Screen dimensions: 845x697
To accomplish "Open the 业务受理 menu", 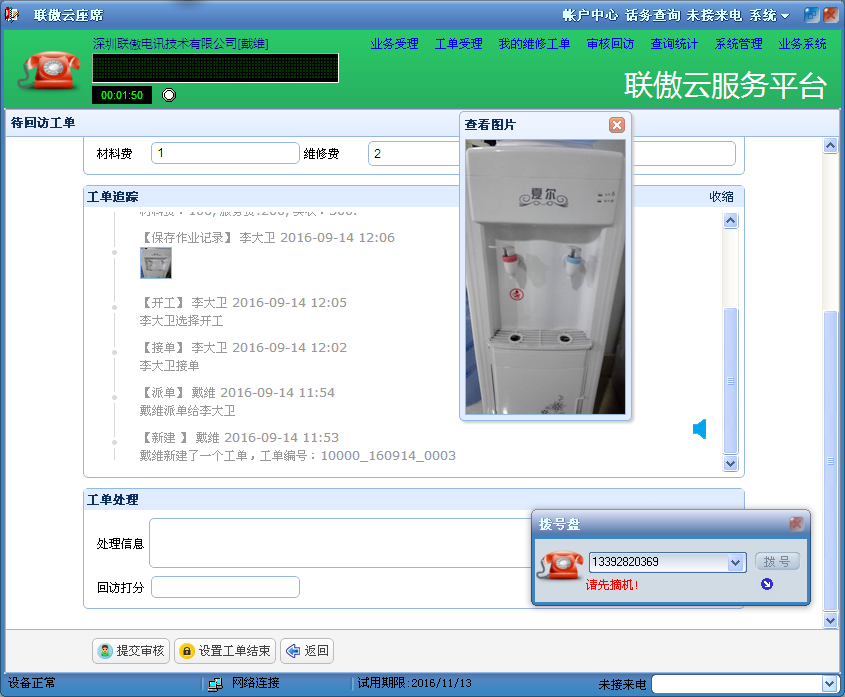I will point(394,44).
